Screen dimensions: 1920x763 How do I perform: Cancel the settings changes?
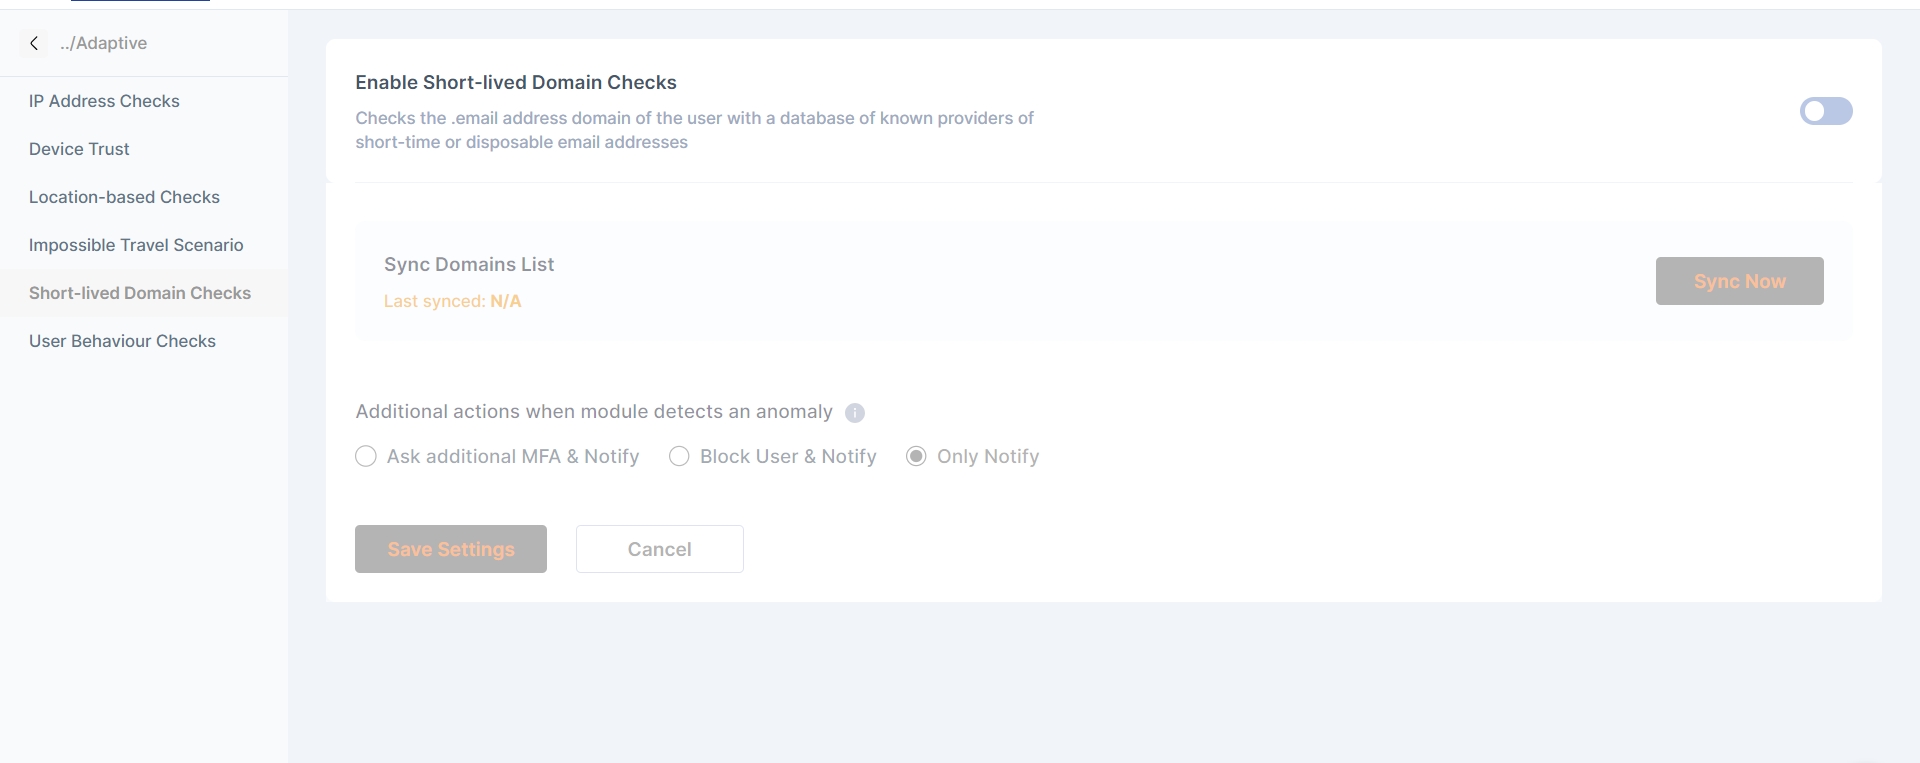coord(659,549)
